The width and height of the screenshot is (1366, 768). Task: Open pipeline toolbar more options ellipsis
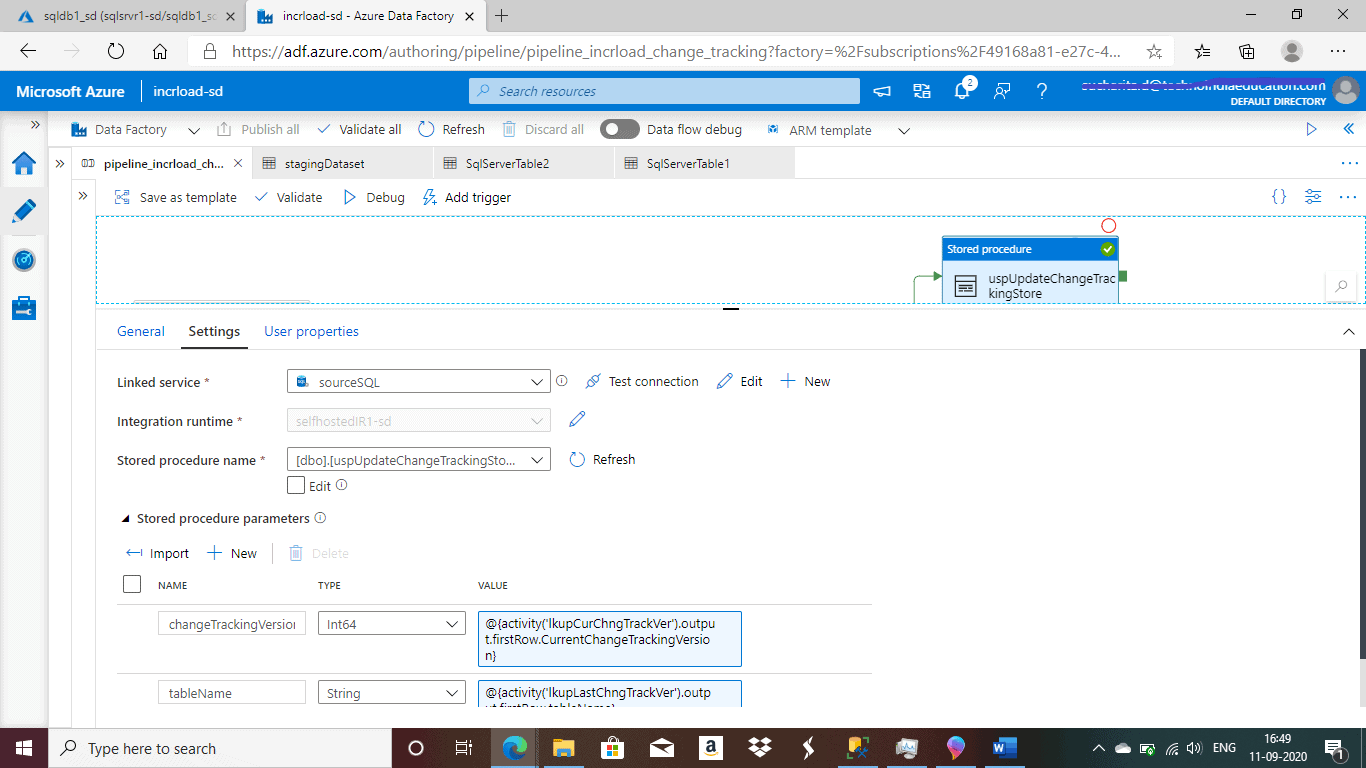coord(1347,197)
